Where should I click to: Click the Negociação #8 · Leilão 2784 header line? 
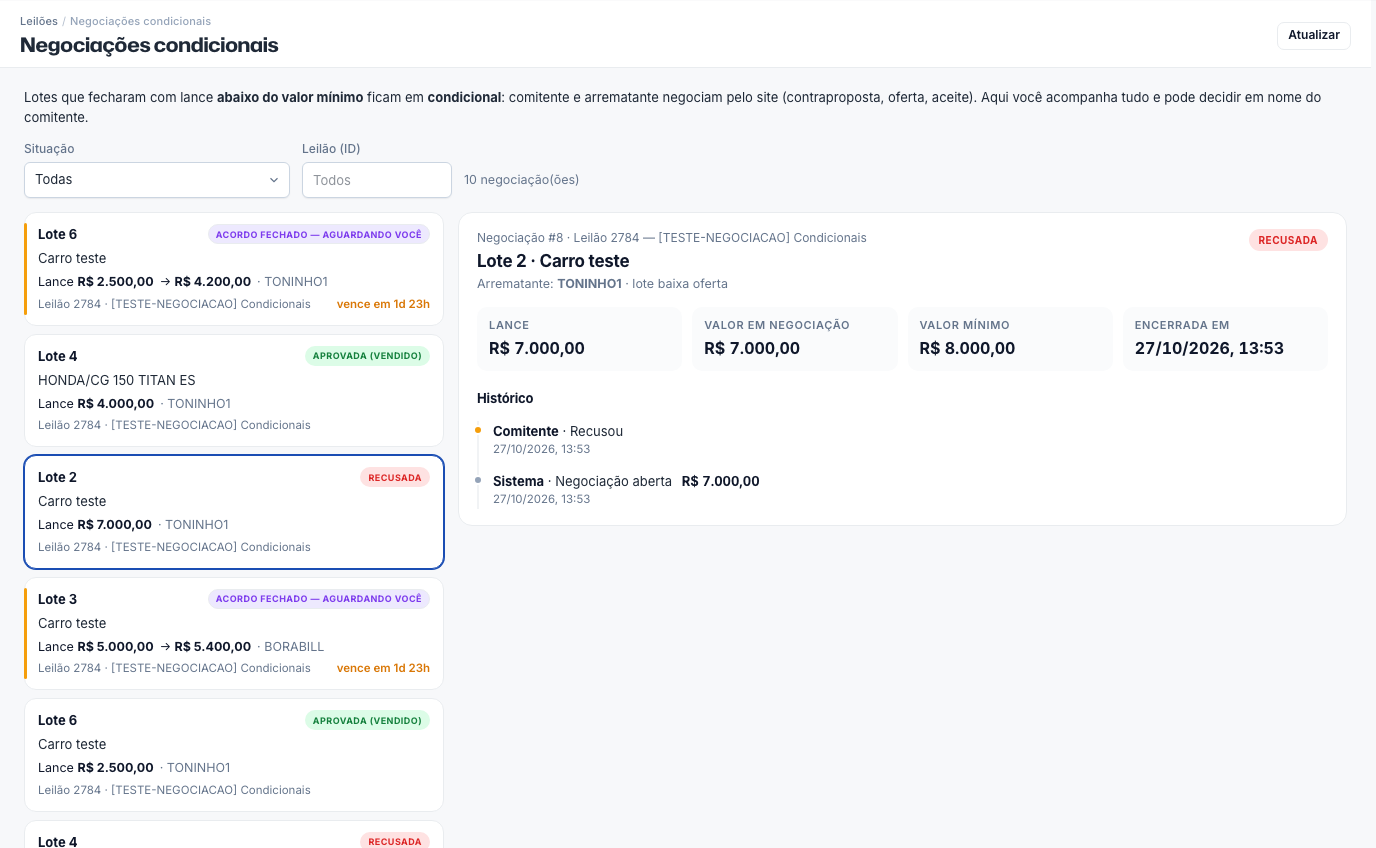coord(672,238)
